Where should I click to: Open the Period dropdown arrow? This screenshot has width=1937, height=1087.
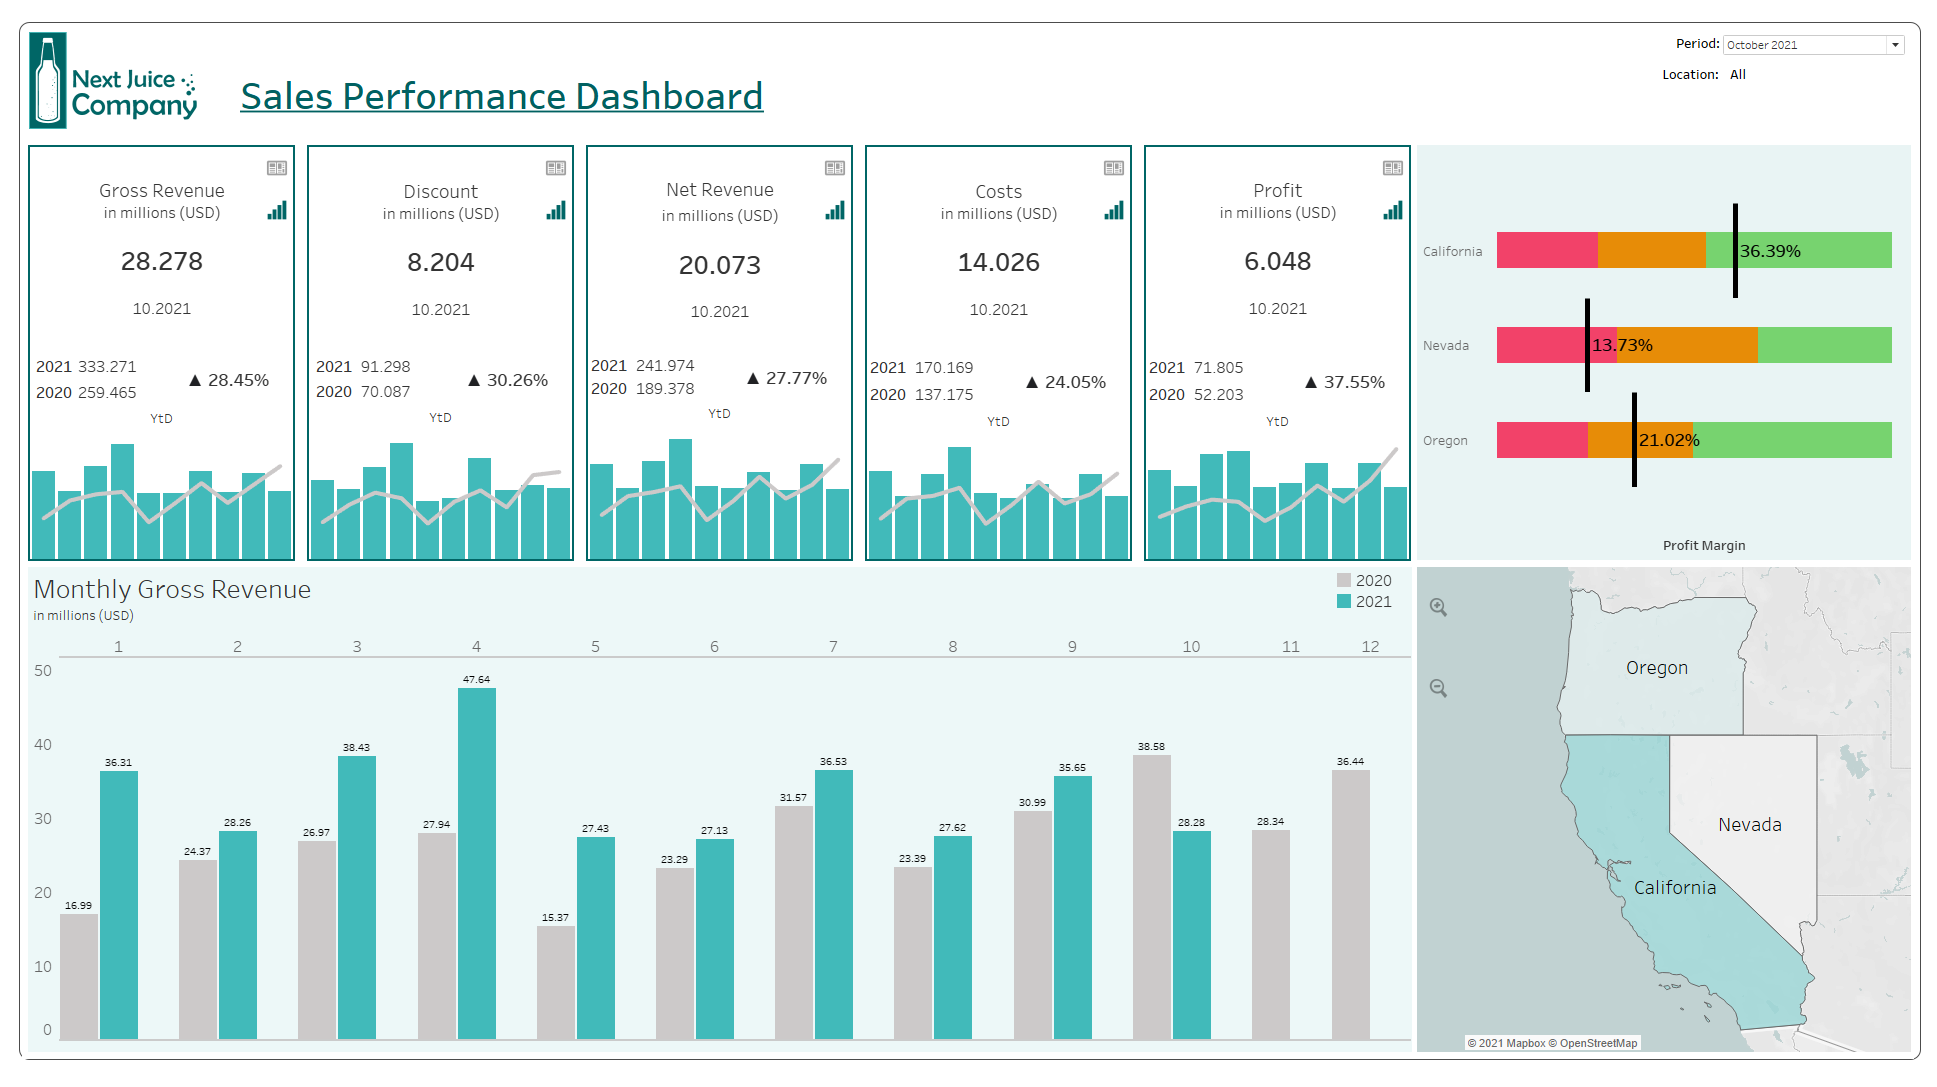(1895, 45)
